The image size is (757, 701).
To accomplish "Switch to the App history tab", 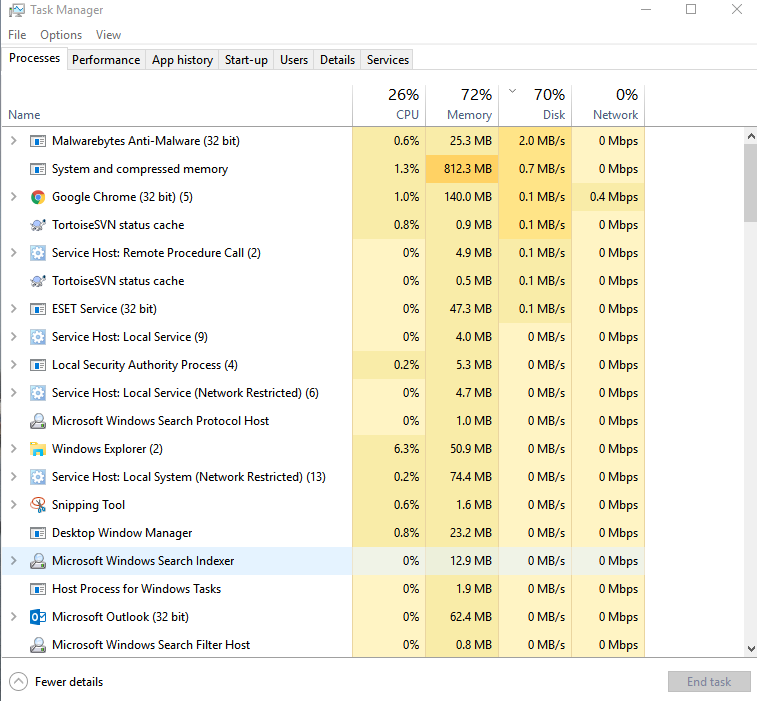I will pos(182,60).
